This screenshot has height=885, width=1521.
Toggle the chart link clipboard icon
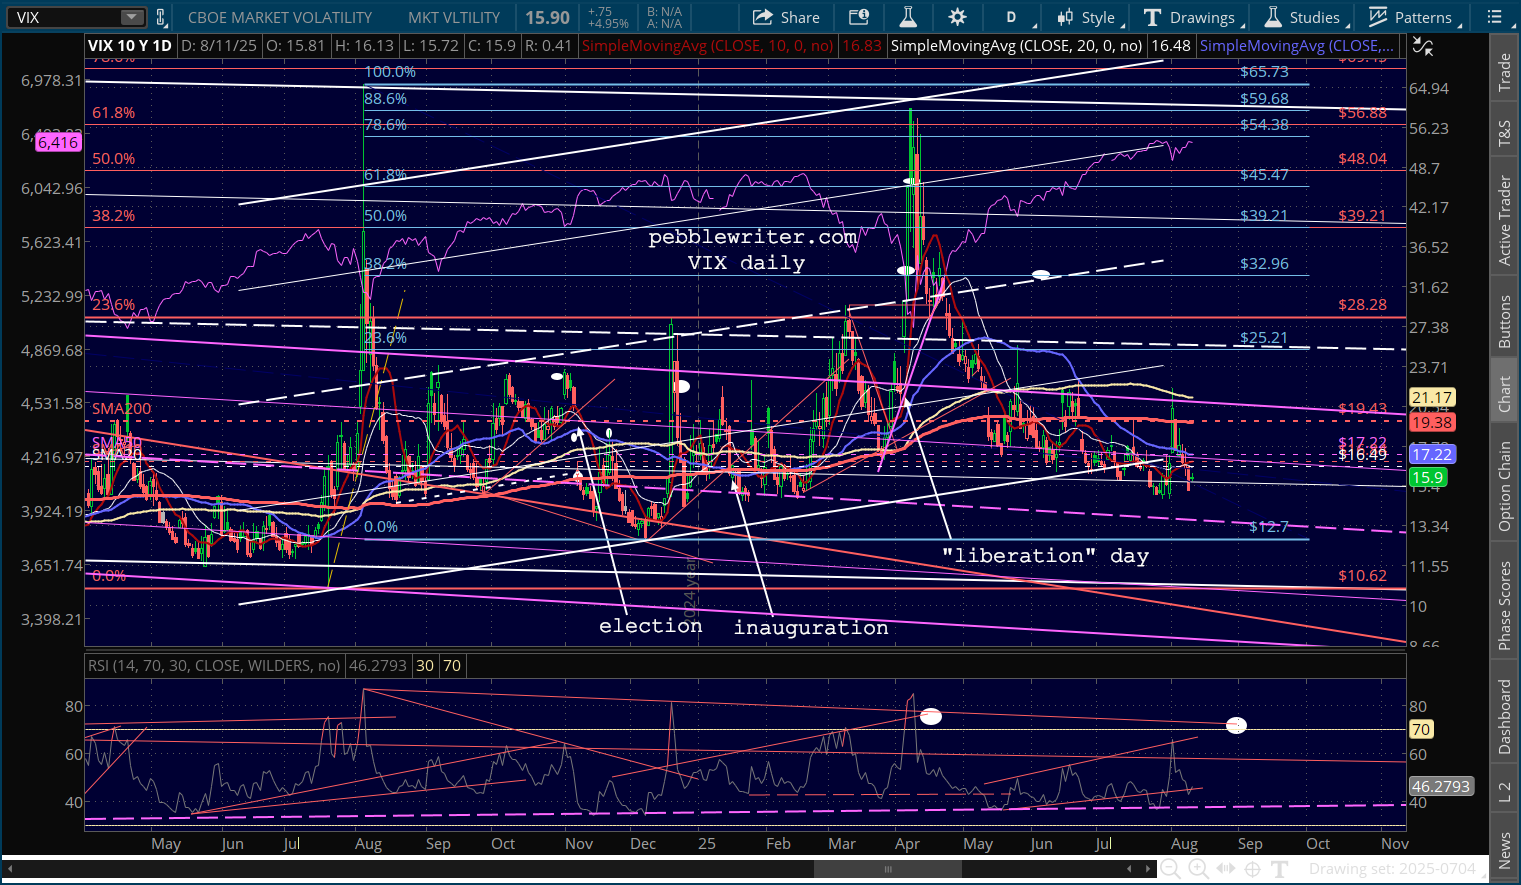point(160,17)
